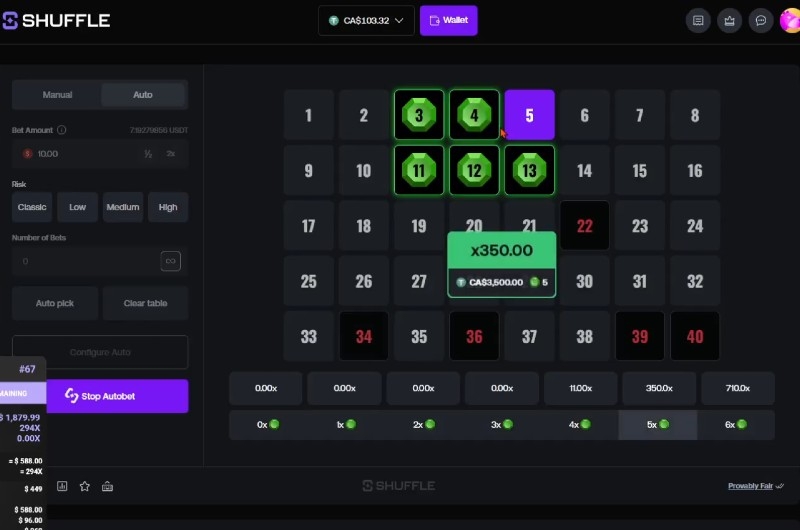Open the hotkeys keyboard icon
The width and height of the screenshot is (800, 530).
click(108, 486)
